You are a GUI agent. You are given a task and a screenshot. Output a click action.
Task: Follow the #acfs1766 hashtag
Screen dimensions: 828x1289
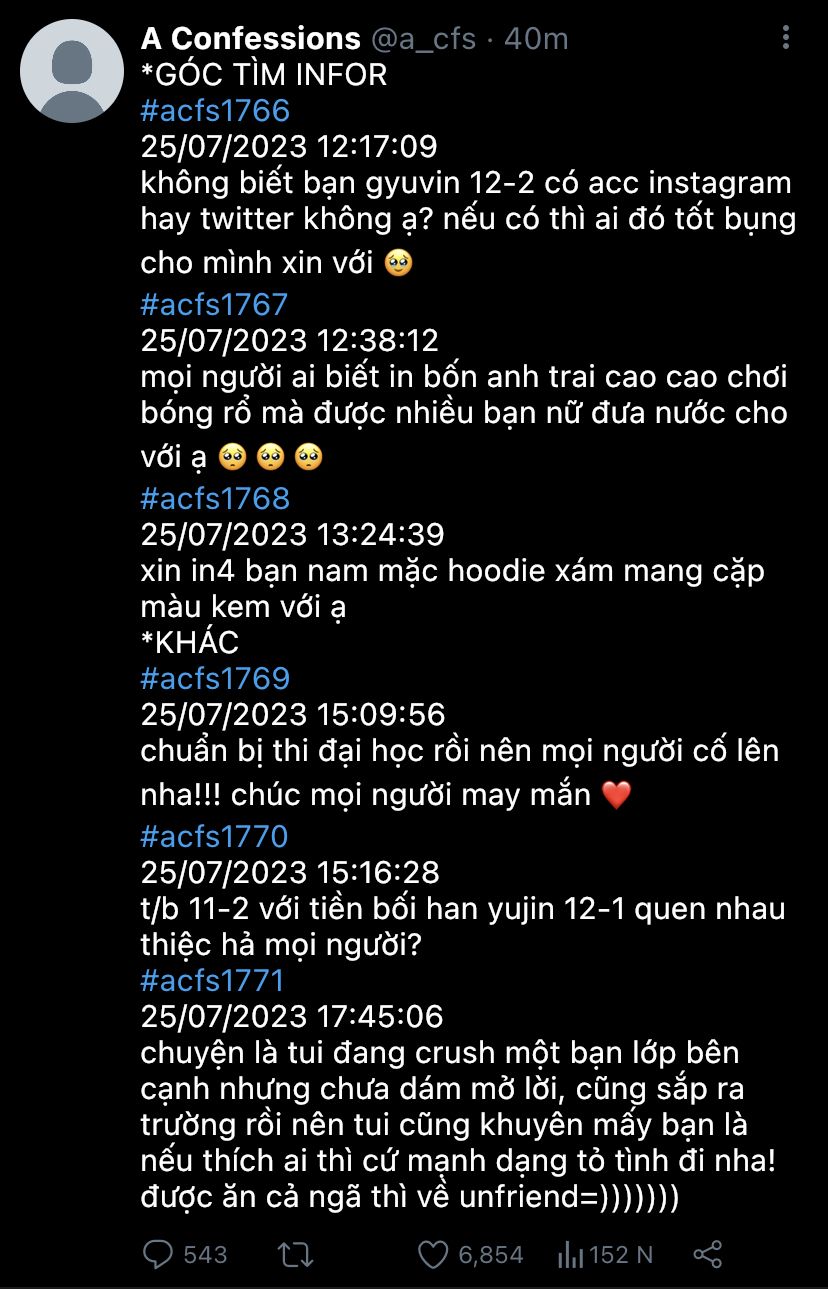215,110
